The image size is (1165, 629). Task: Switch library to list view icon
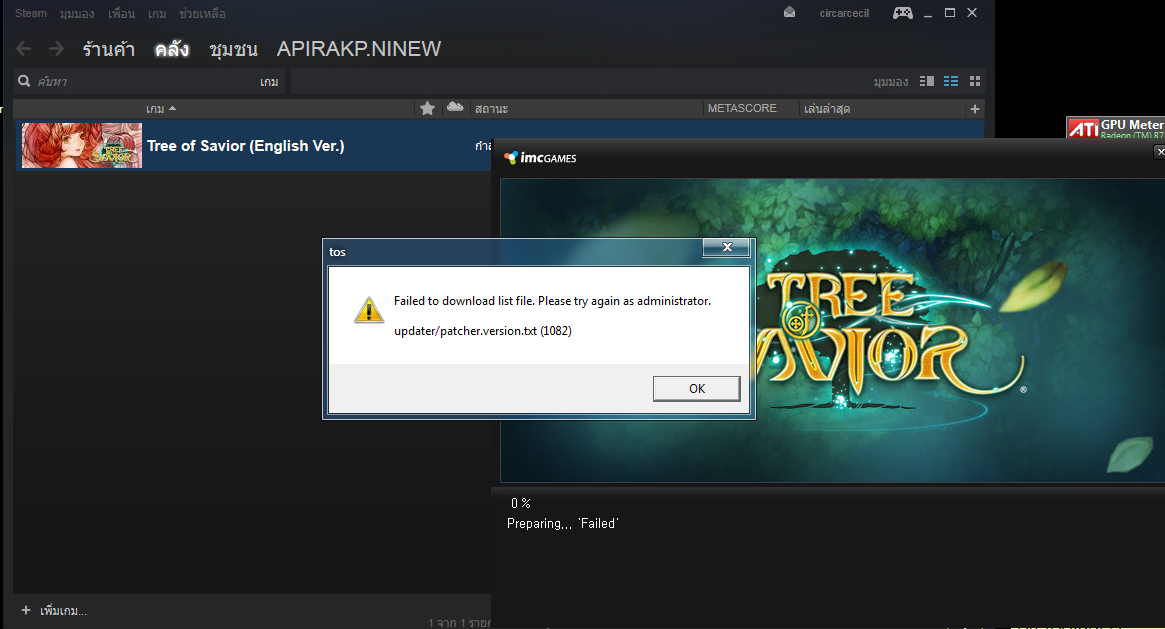pyautogui.click(x=951, y=81)
